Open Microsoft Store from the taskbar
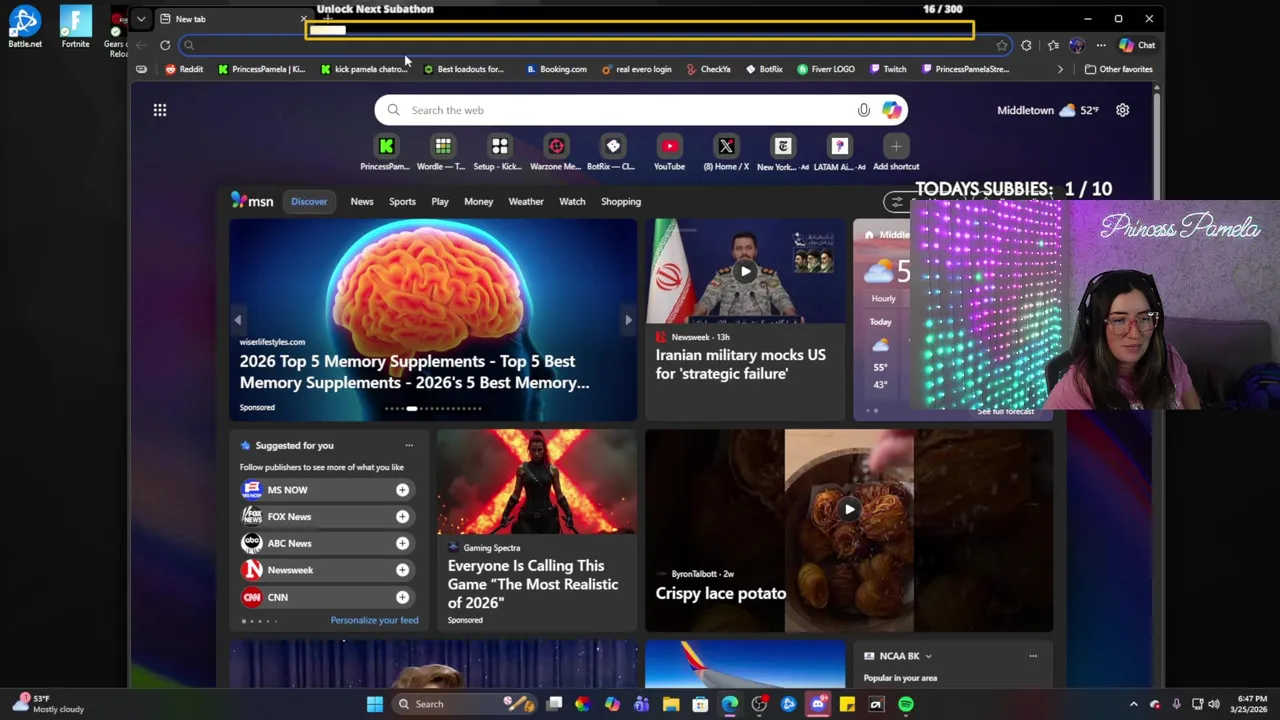The height and width of the screenshot is (720, 1280). point(700,704)
